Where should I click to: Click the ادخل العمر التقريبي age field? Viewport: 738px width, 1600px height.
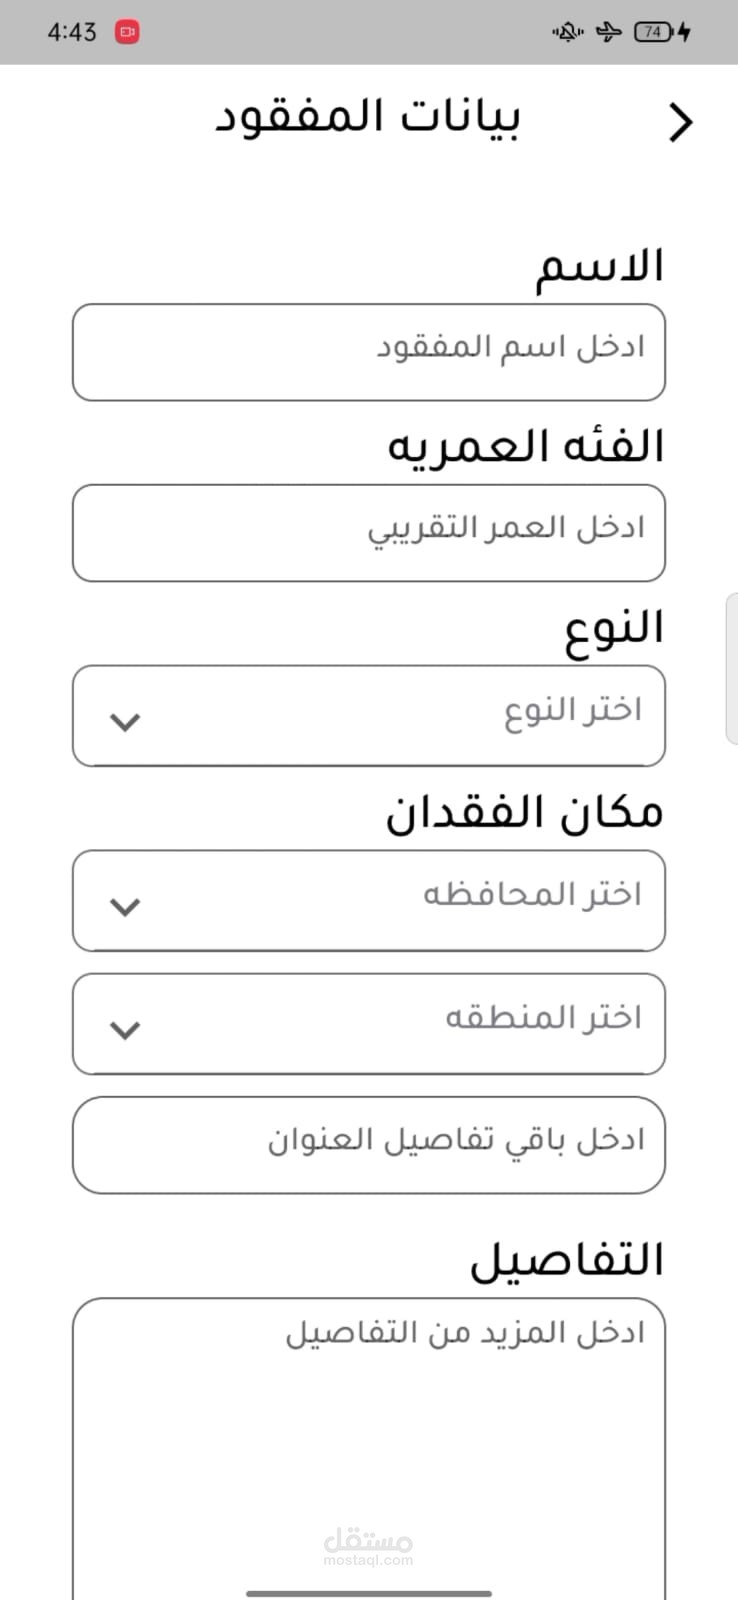pyautogui.click(x=368, y=533)
